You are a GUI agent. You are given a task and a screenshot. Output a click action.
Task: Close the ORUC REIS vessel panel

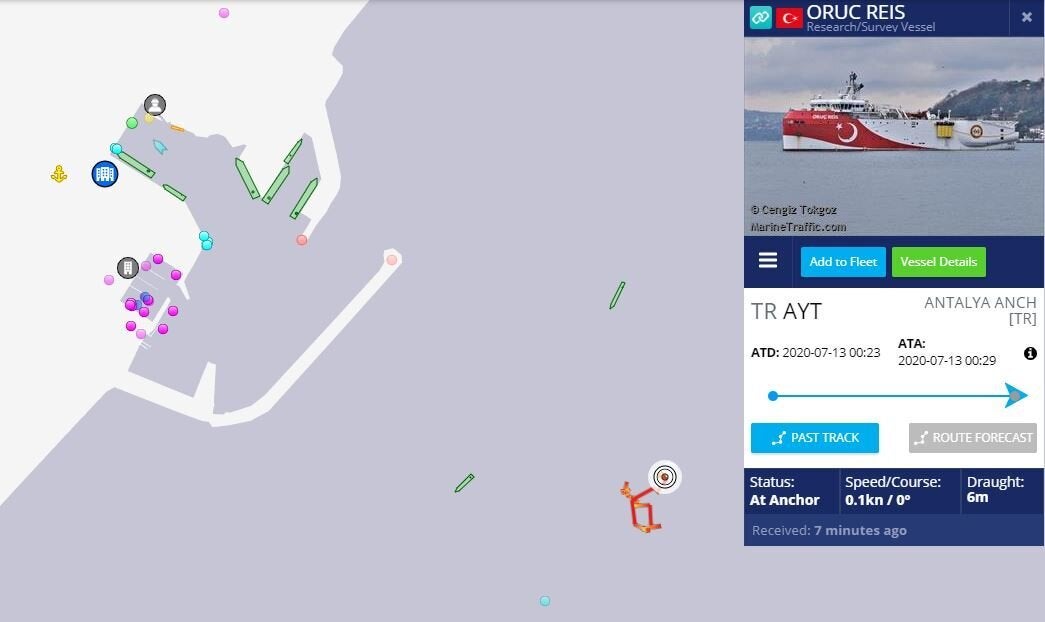point(1026,17)
